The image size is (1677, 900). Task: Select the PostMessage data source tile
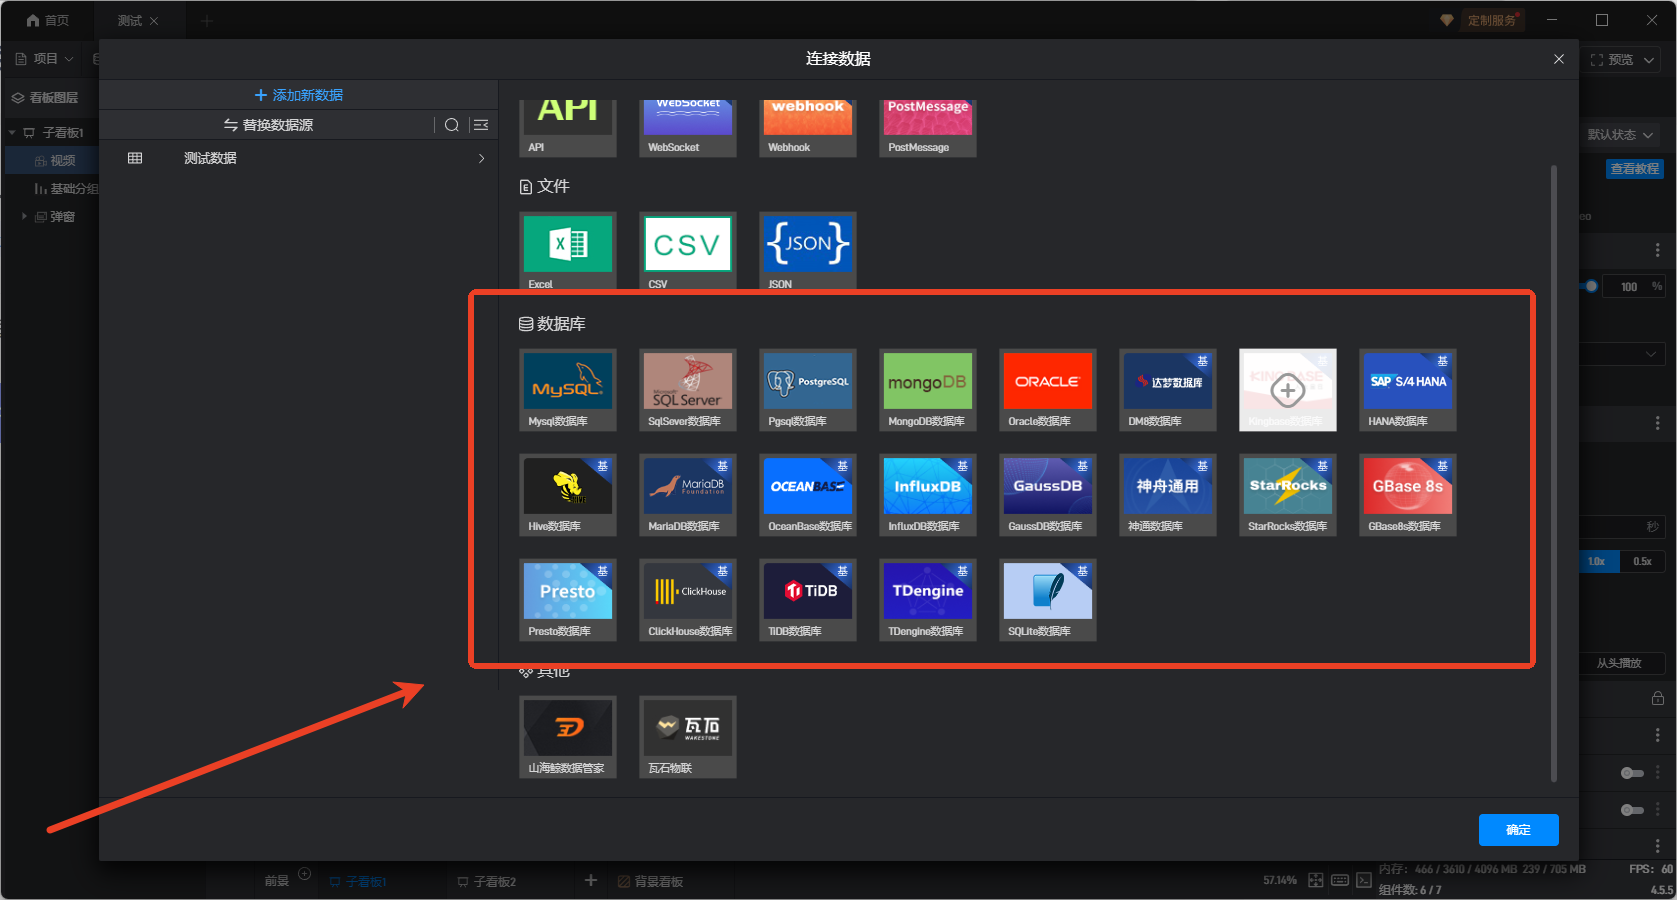pos(928,128)
